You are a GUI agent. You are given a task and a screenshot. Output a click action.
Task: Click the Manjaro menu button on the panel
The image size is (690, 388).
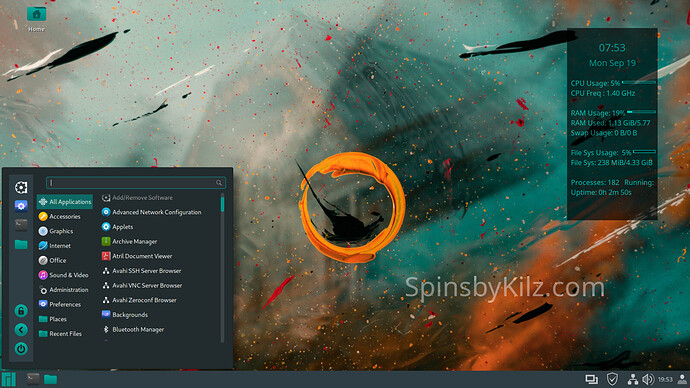click(x=9, y=379)
